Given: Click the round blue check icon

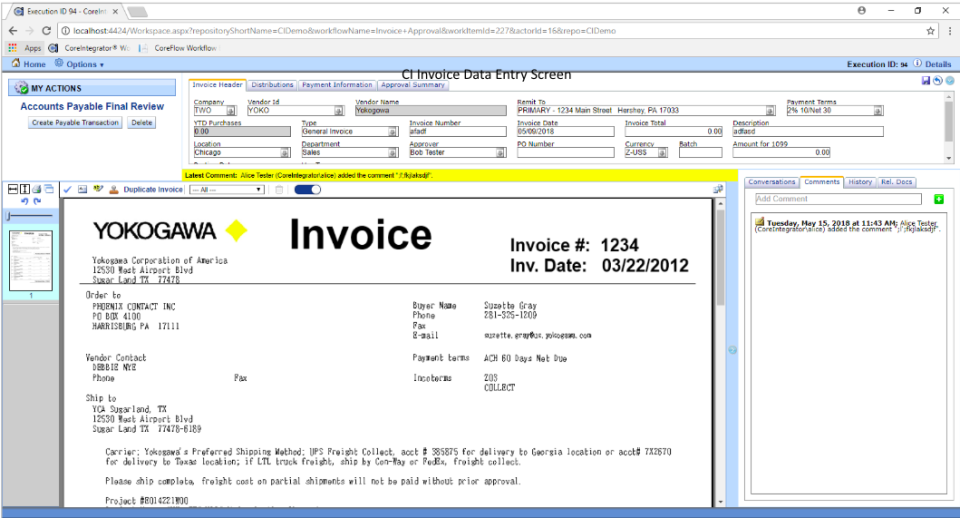Looking at the screenshot, I should (x=950, y=81).
